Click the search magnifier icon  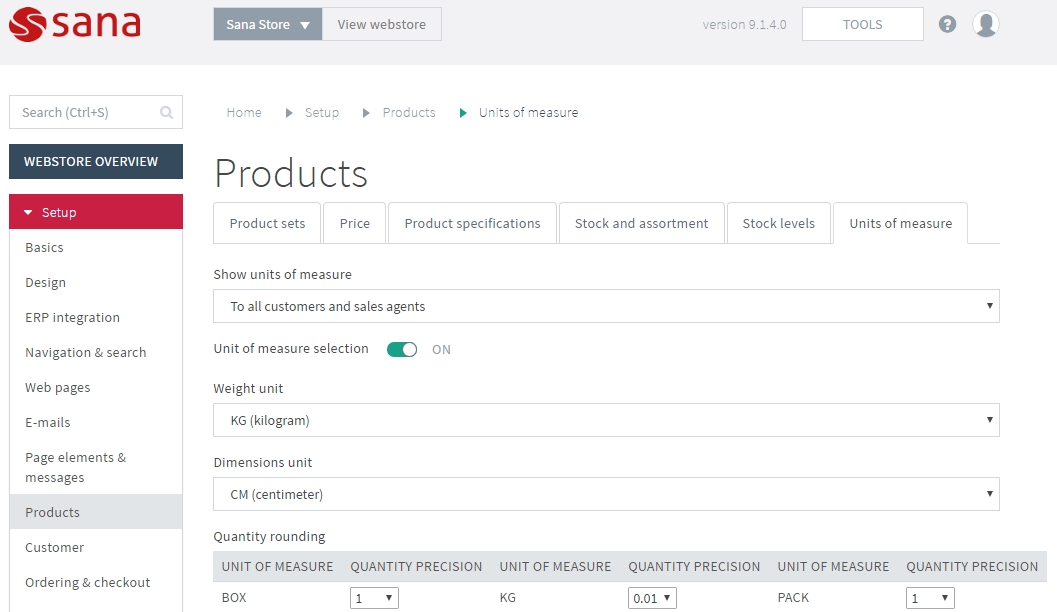point(167,113)
